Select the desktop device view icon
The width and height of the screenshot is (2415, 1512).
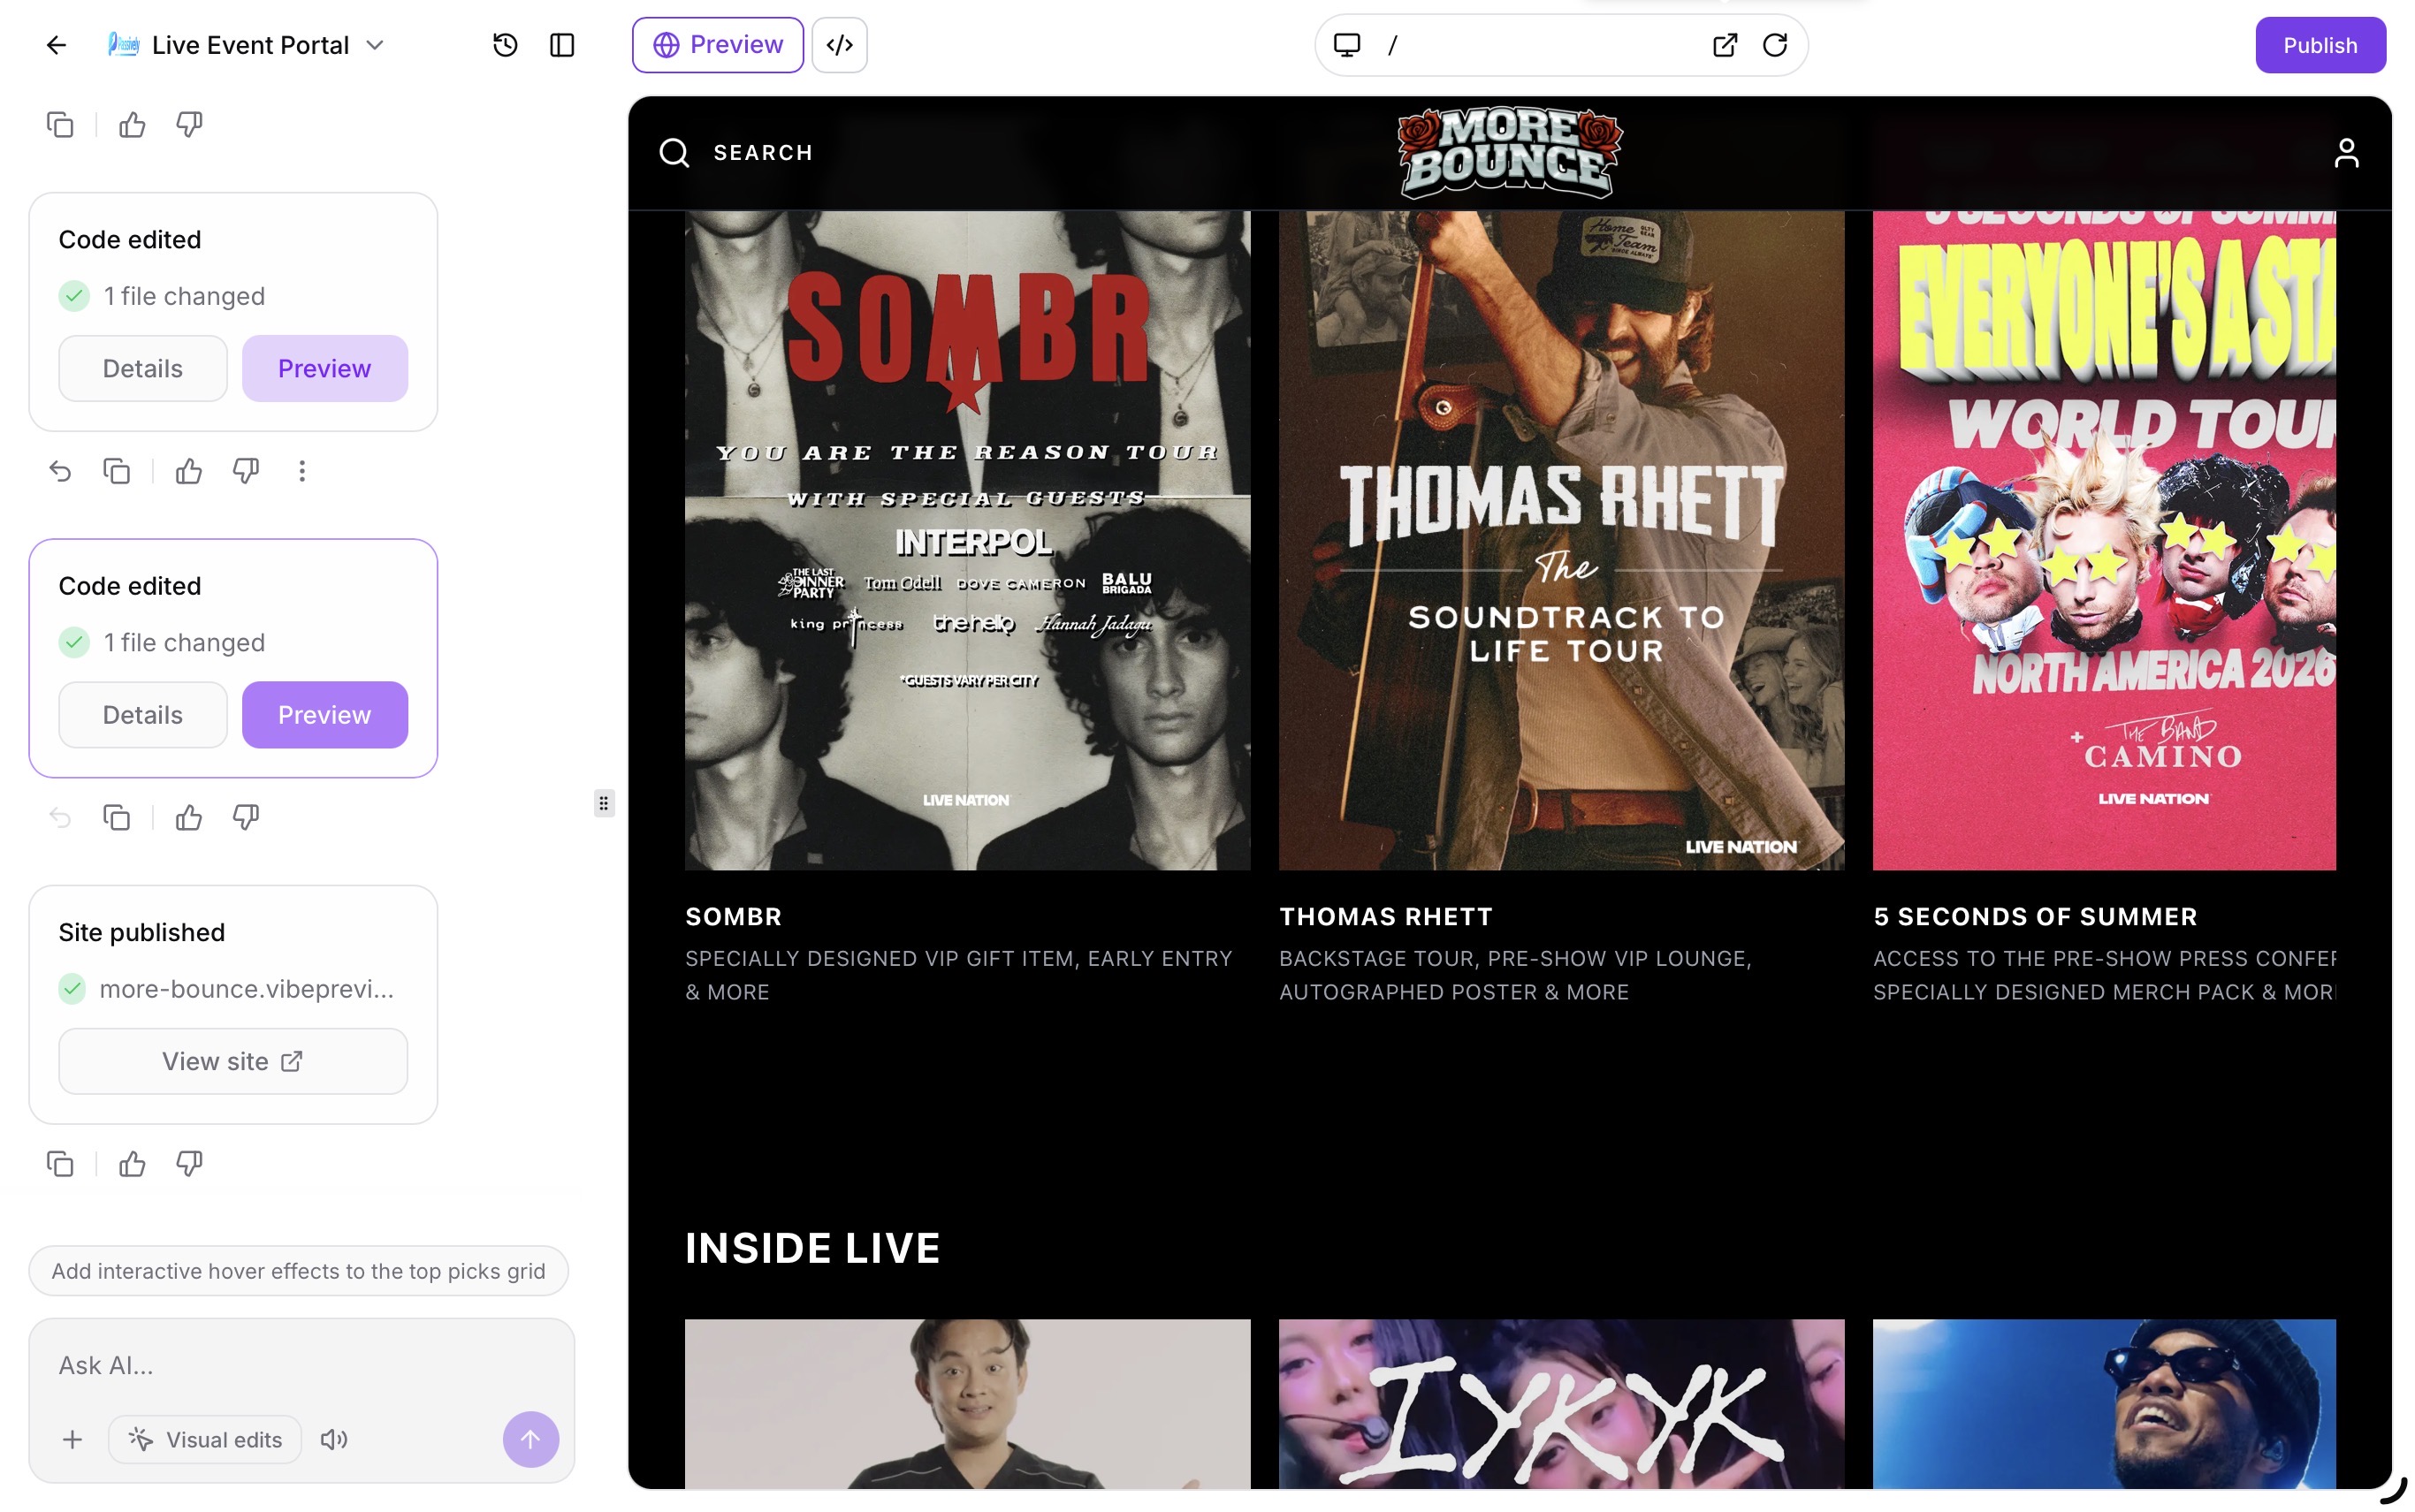click(1346, 45)
